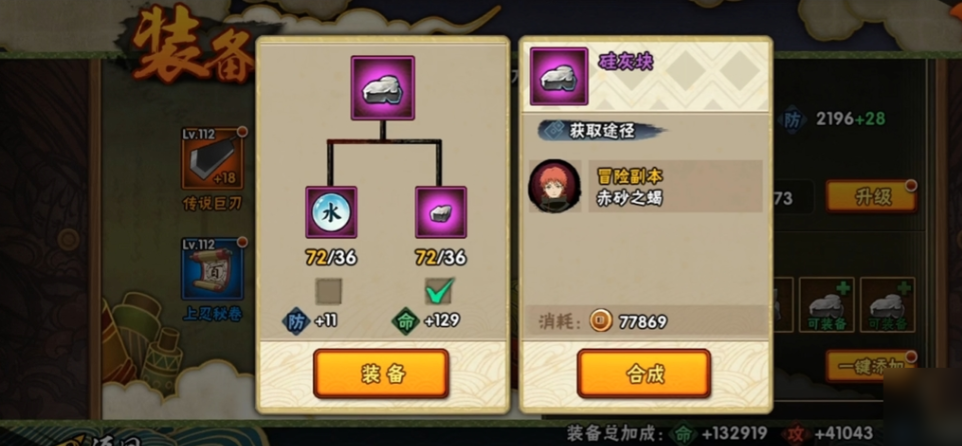
Task: Tap the 赤砂之蝎 character portrait
Action: coord(555,186)
